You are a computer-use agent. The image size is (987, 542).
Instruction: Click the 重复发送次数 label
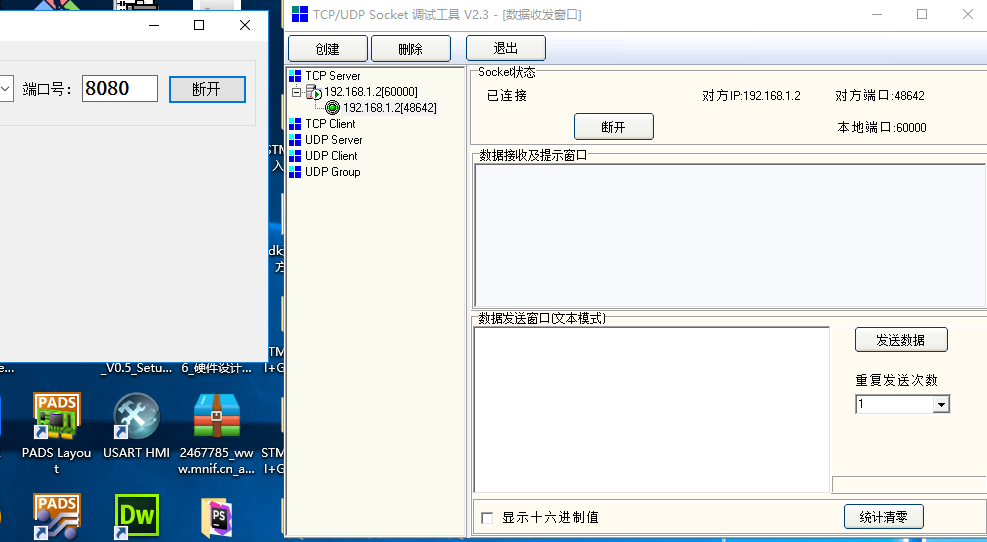click(896, 380)
